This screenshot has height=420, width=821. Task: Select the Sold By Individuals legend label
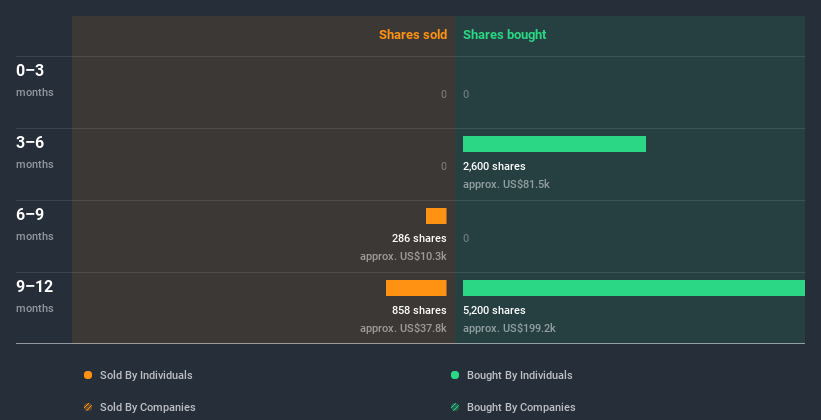(146, 375)
